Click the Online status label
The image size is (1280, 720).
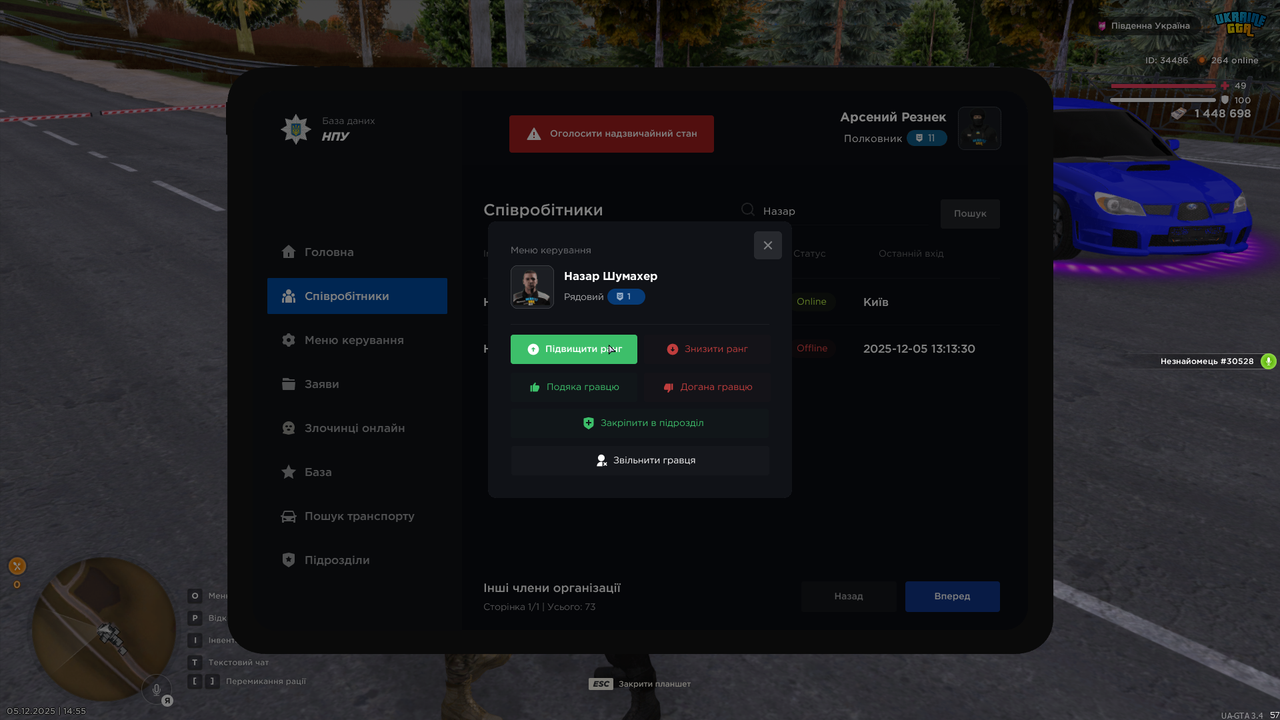click(x=812, y=302)
